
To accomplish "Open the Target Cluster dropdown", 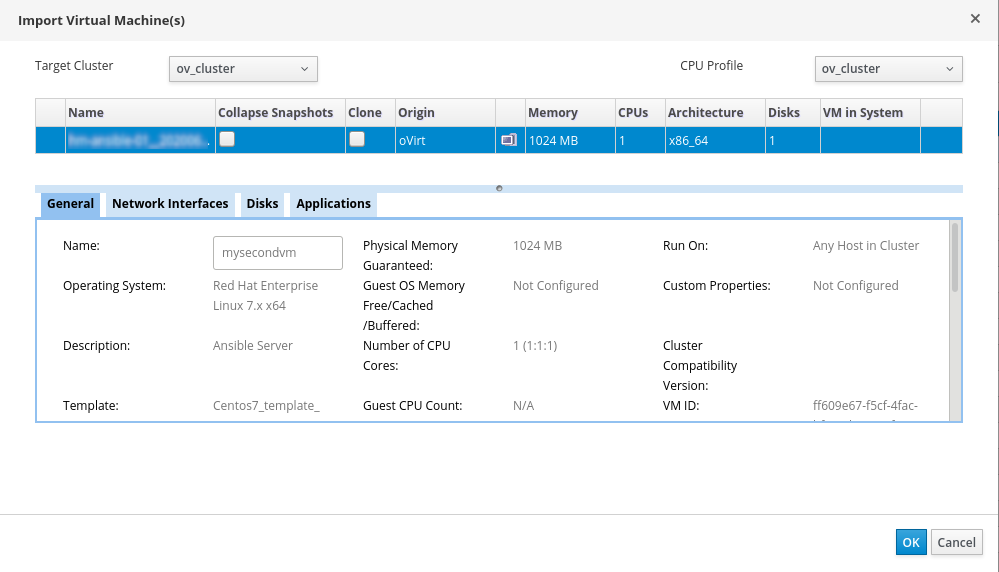I will (243, 69).
